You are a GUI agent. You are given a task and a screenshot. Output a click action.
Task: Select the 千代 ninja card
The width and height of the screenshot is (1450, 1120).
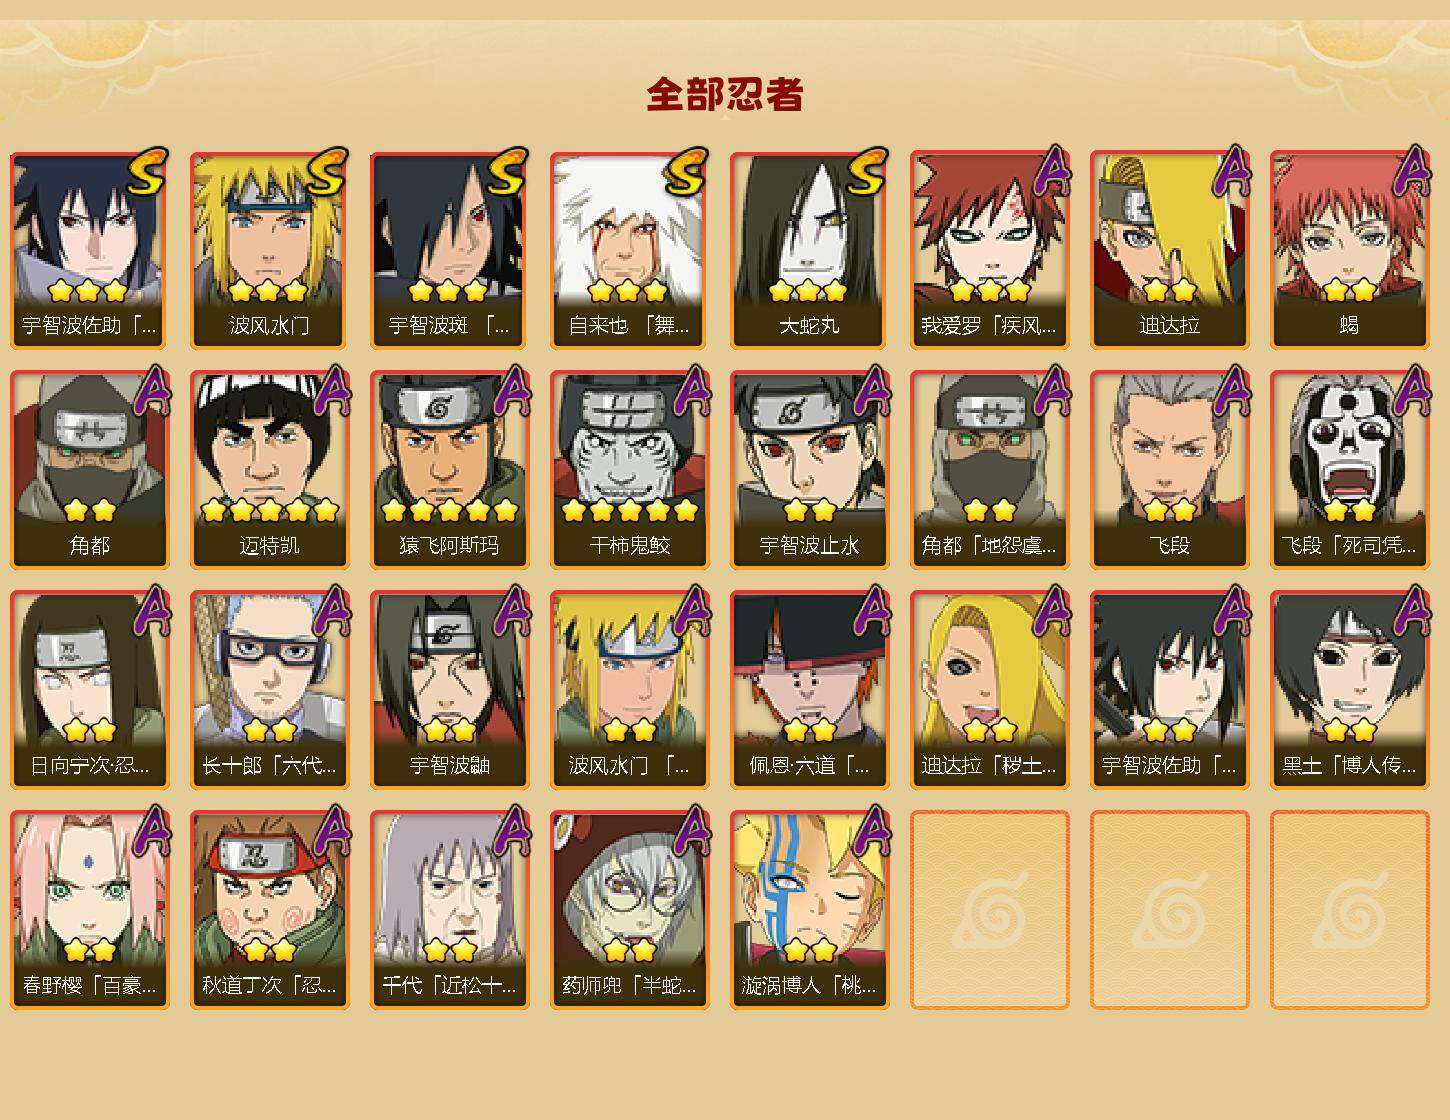point(449,910)
